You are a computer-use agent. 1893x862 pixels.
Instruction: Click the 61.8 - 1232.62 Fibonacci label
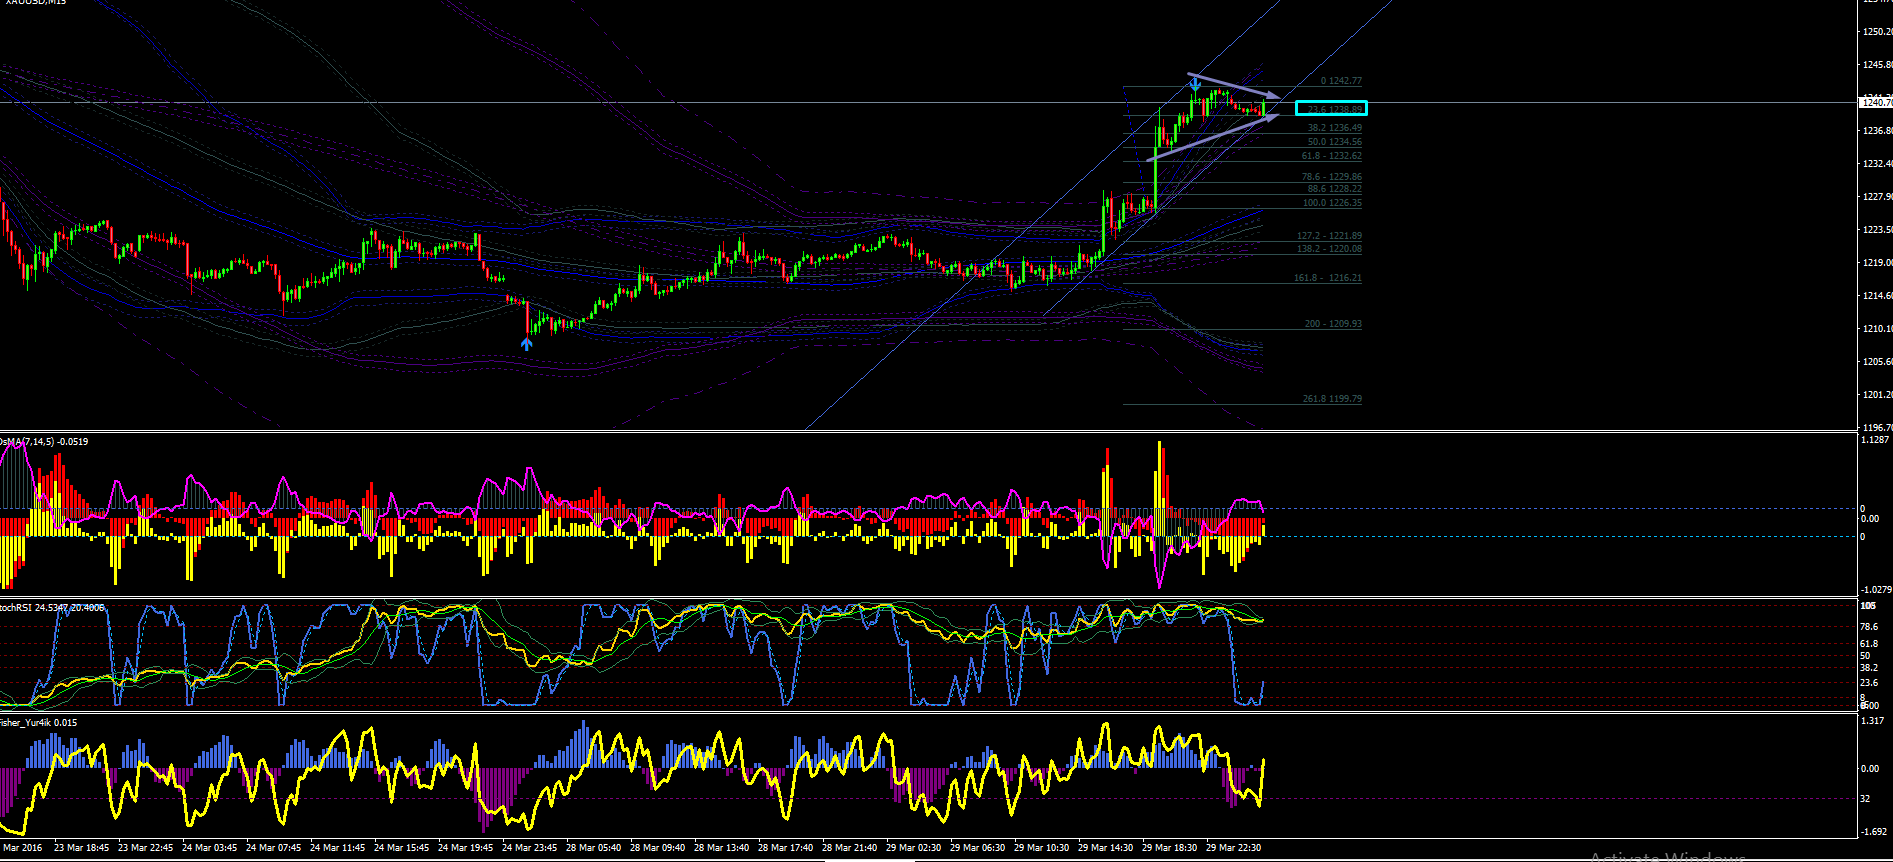(1332, 156)
